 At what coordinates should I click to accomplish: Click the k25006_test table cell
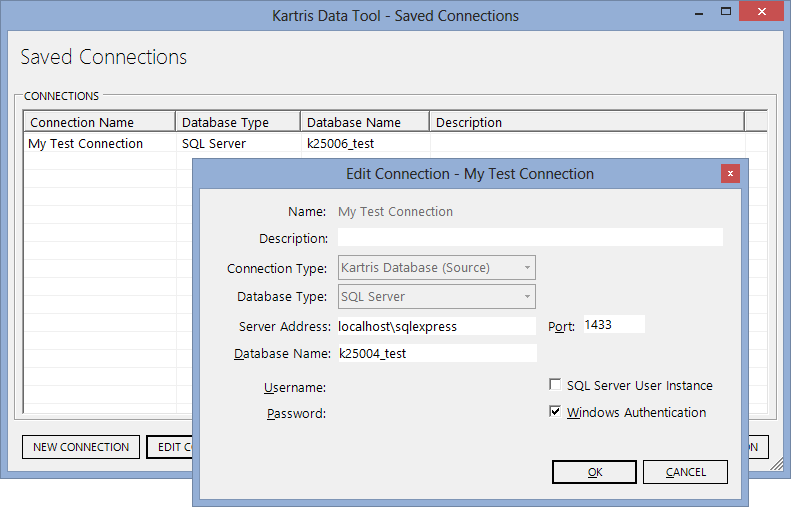(341, 144)
